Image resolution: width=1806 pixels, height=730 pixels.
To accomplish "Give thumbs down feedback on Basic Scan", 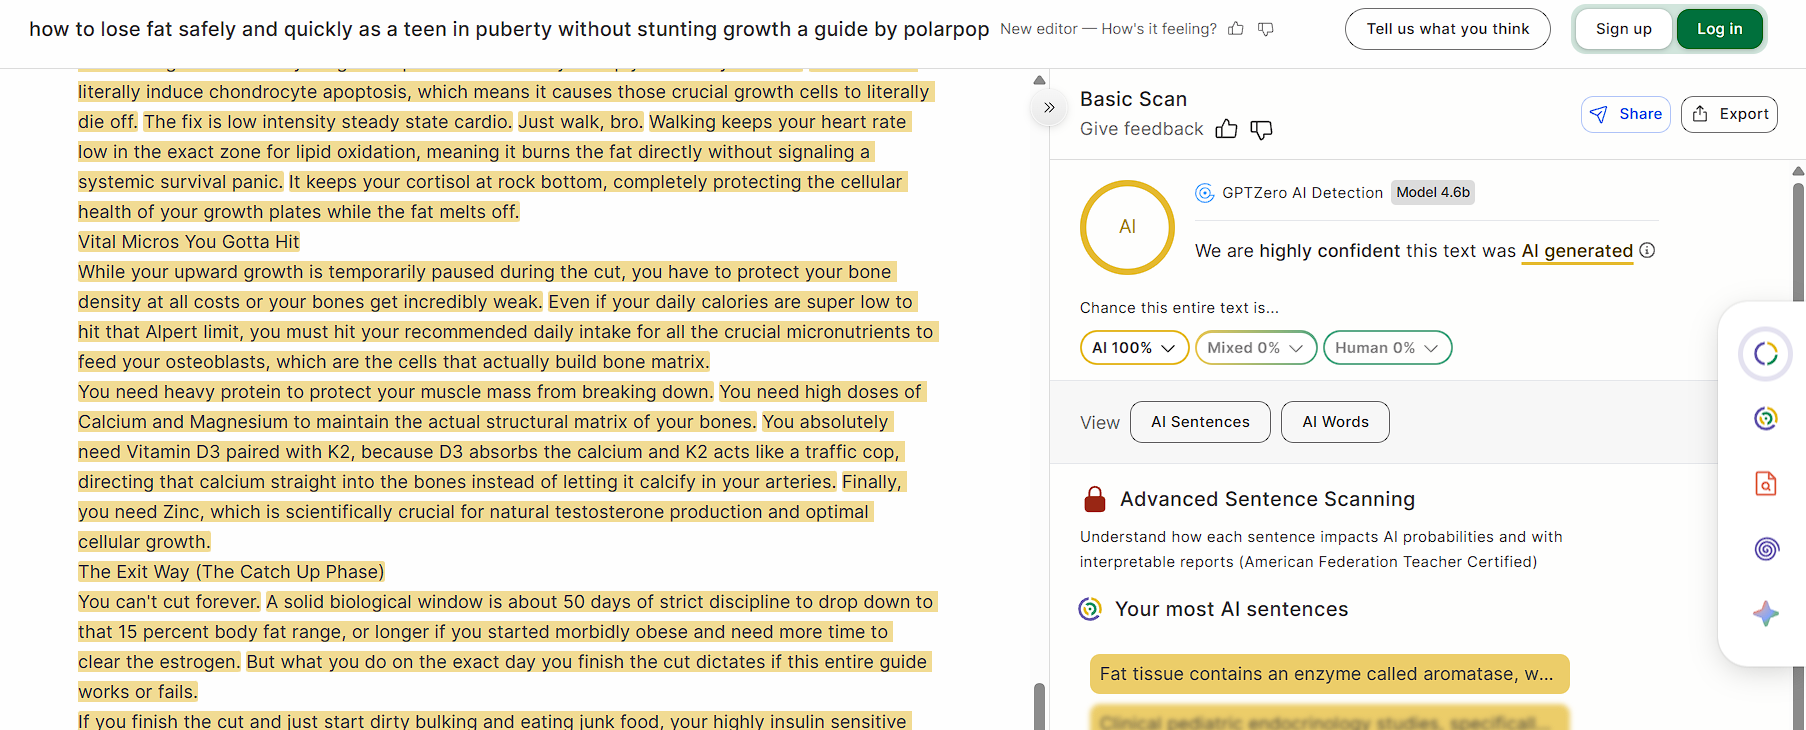I will 1262,129.
